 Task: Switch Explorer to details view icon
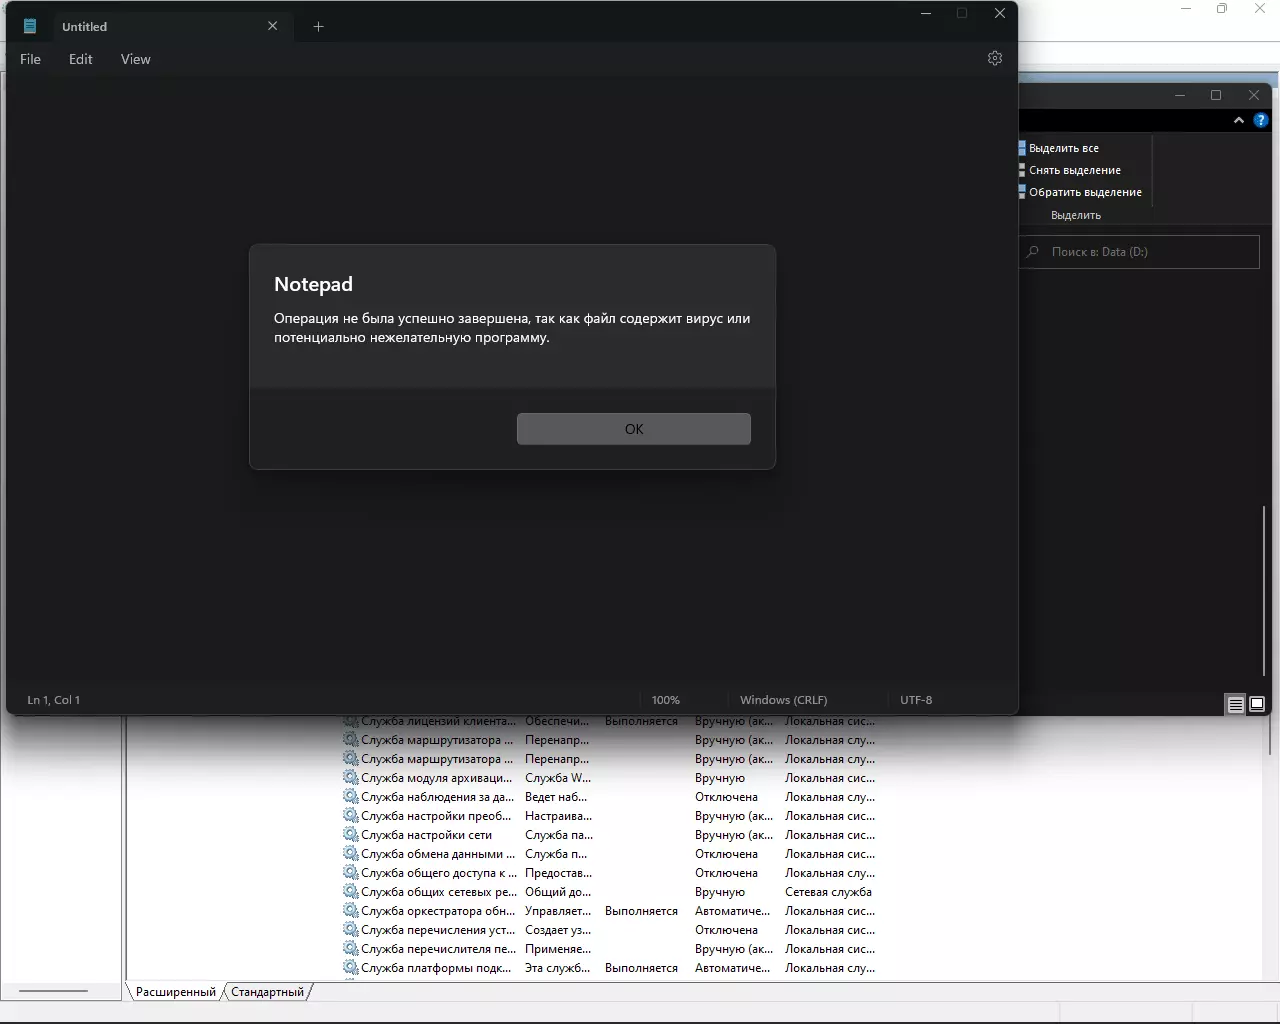click(x=1236, y=704)
